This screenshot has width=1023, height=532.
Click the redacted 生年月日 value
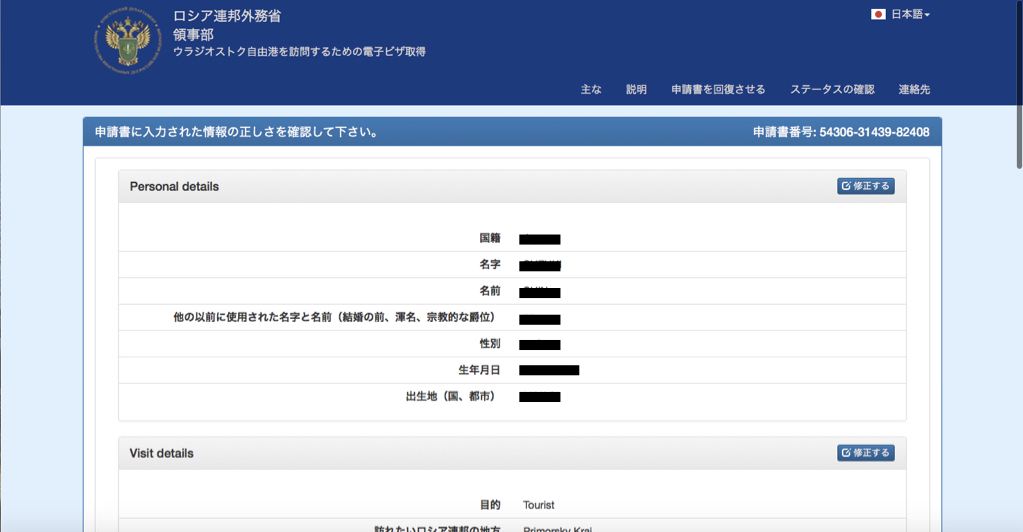coord(549,370)
